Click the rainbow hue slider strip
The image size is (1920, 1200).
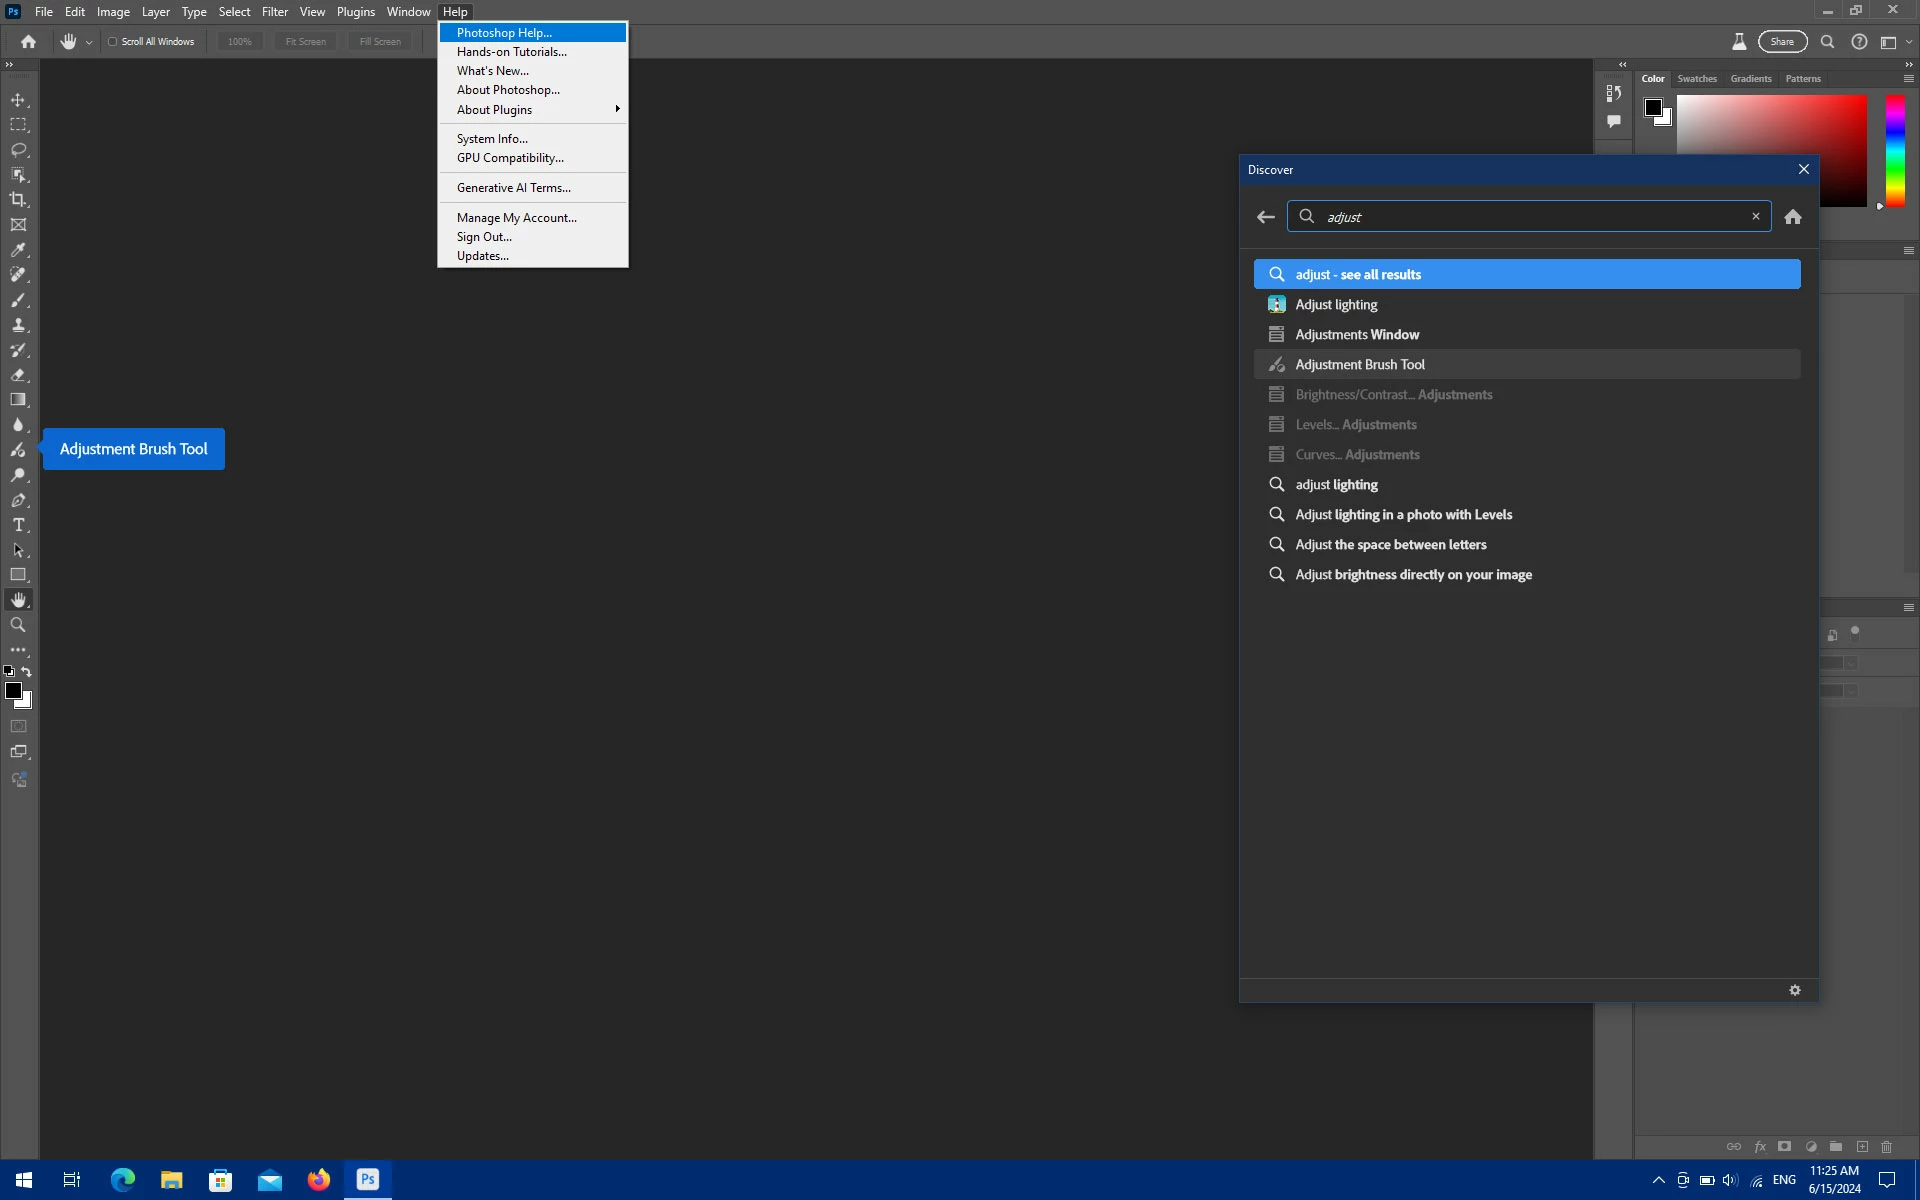(x=1895, y=150)
